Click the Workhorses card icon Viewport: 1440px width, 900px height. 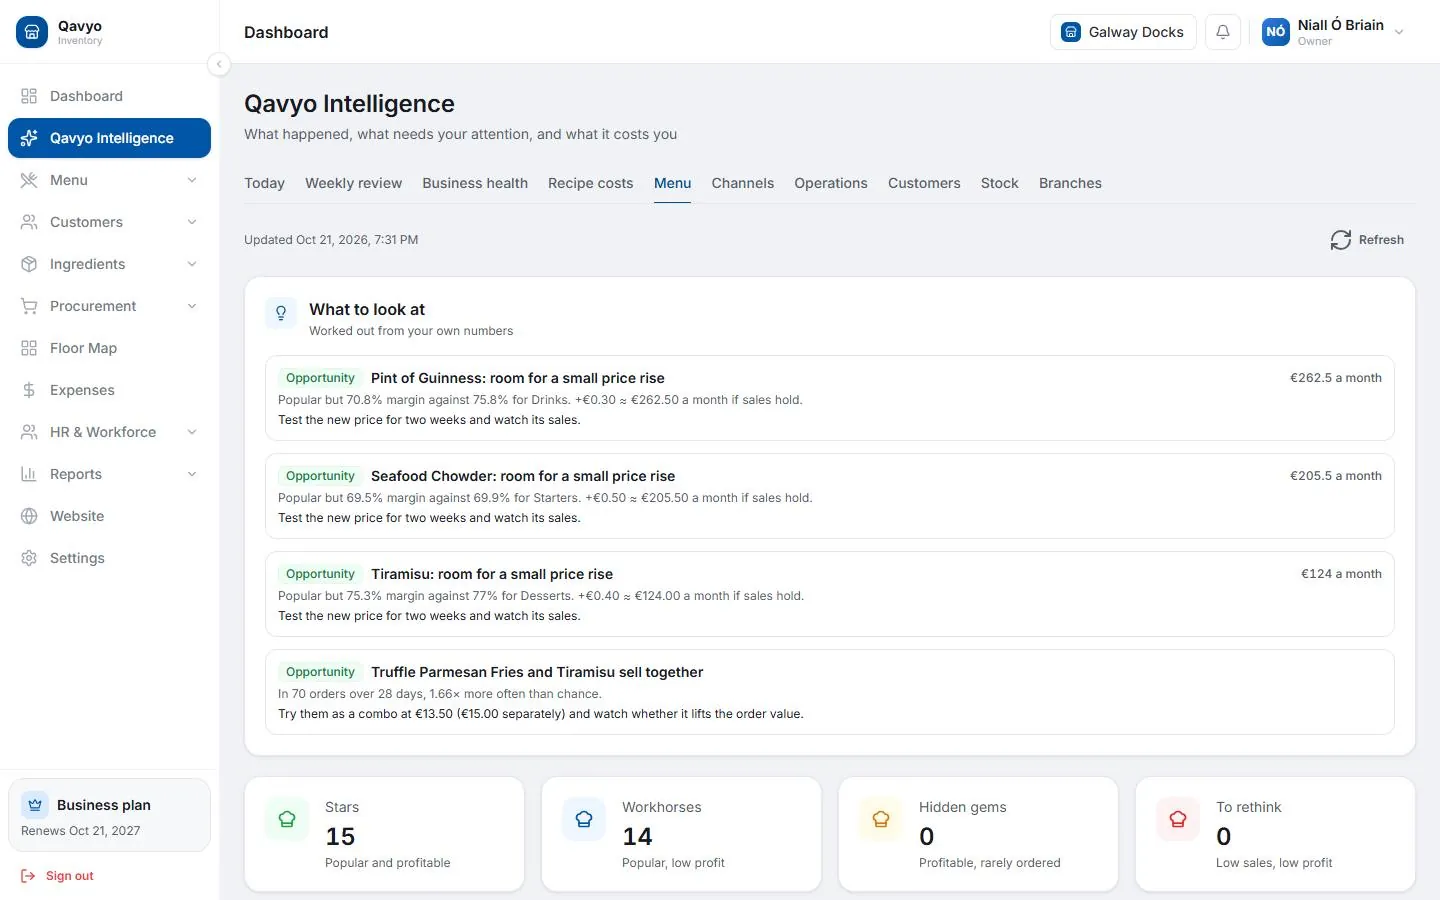pyautogui.click(x=584, y=819)
